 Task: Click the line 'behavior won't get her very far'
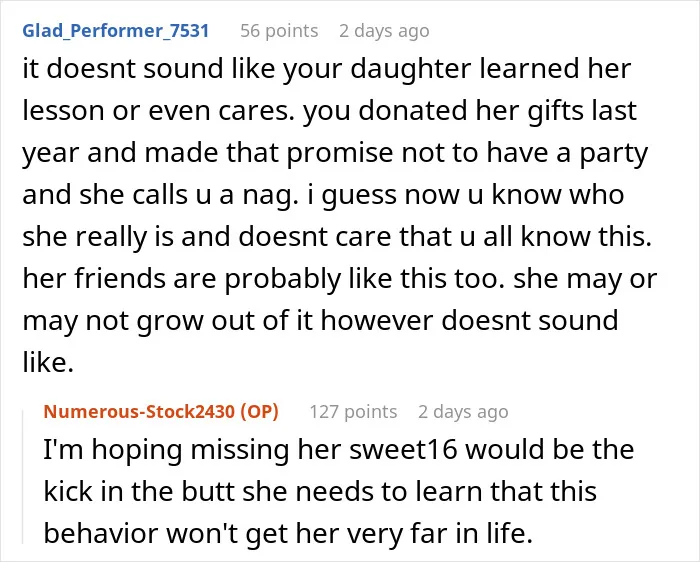(288, 533)
